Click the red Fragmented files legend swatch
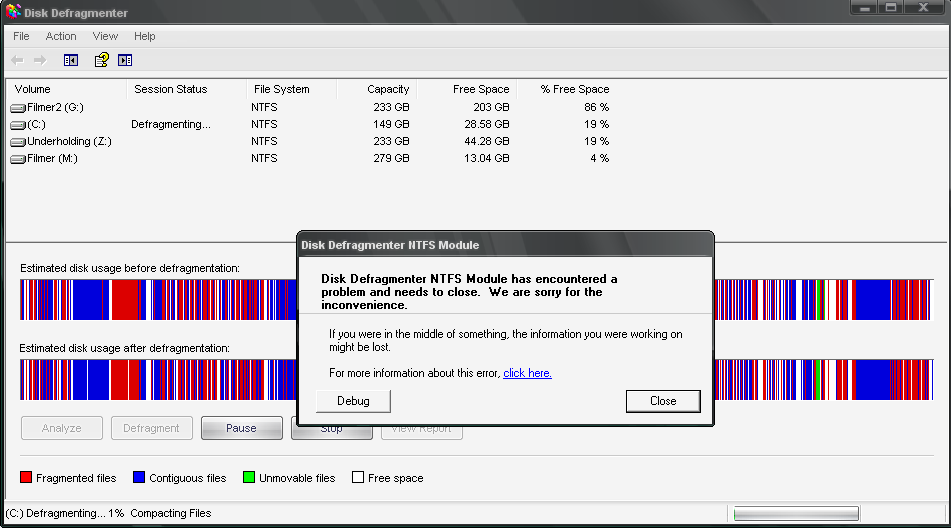The image size is (951, 528). [x=26, y=477]
